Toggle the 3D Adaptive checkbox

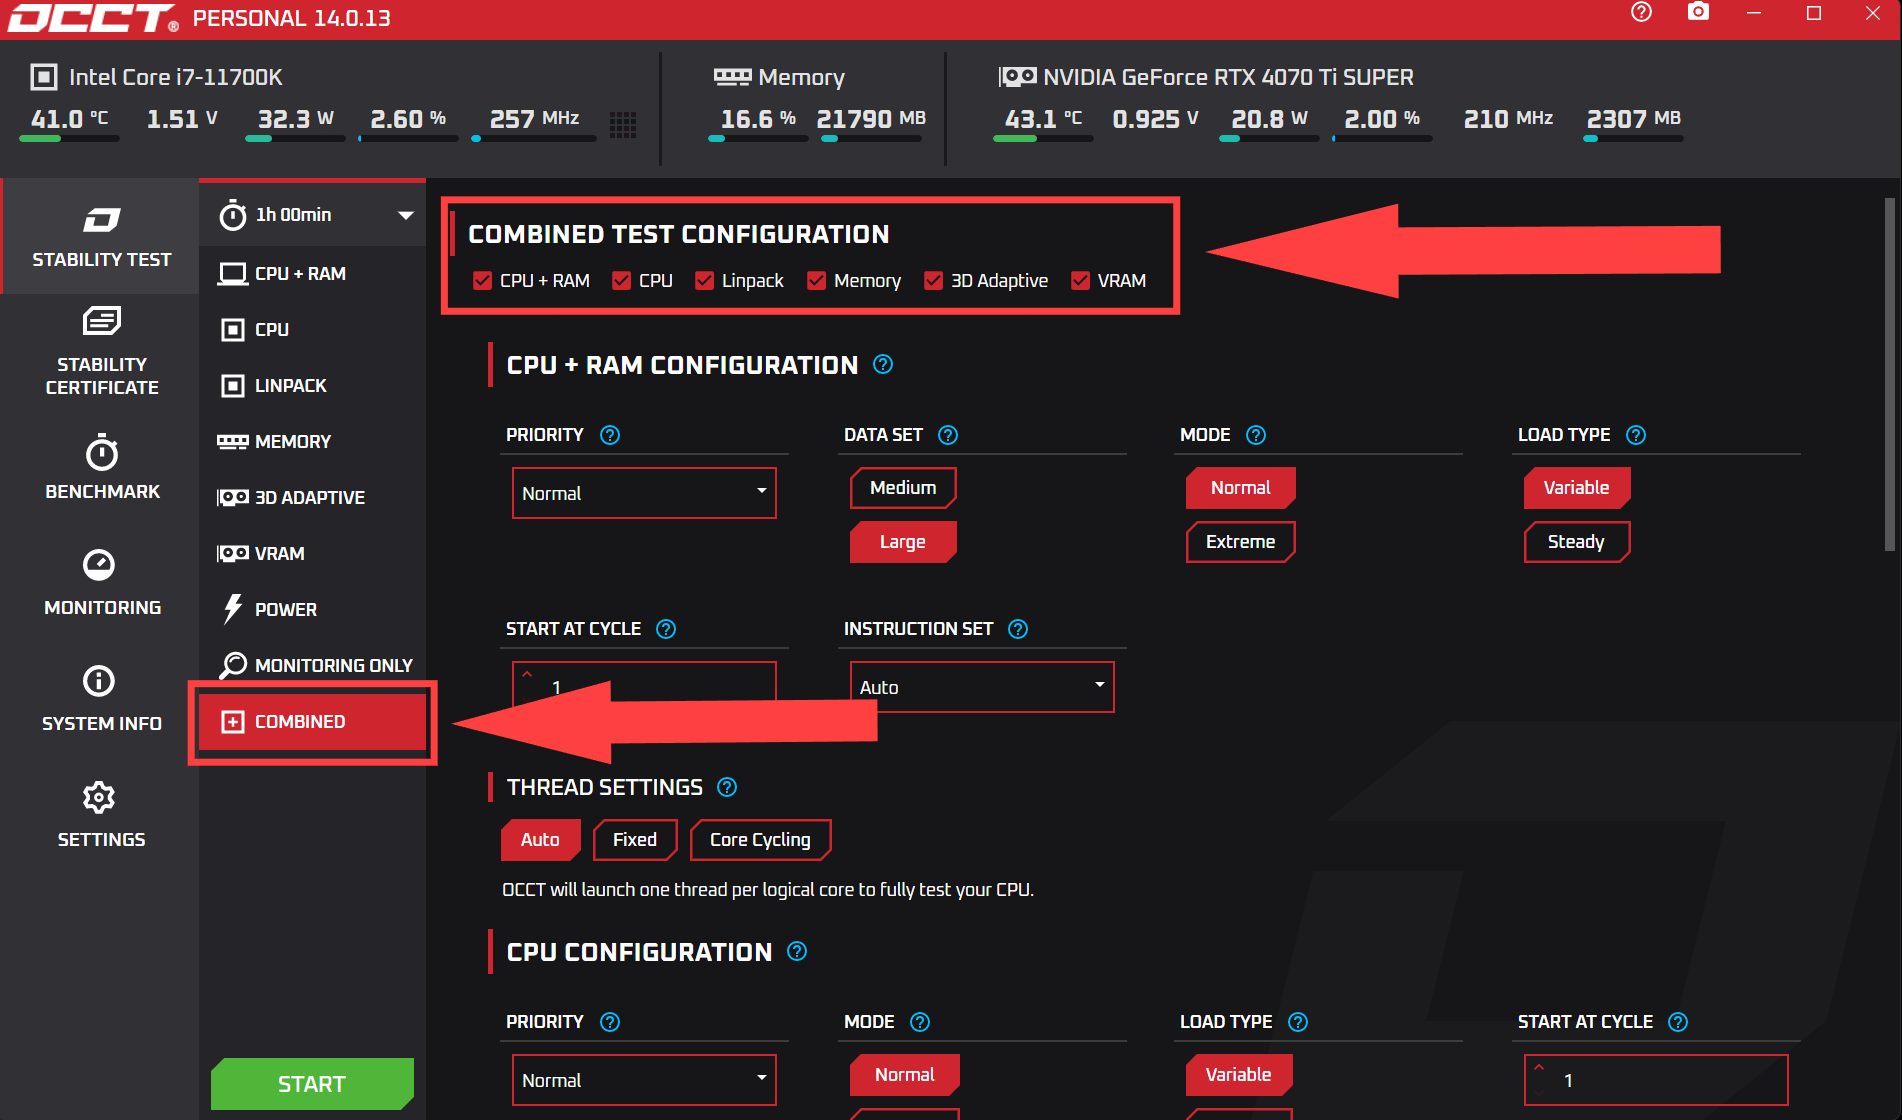tap(934, 281)
